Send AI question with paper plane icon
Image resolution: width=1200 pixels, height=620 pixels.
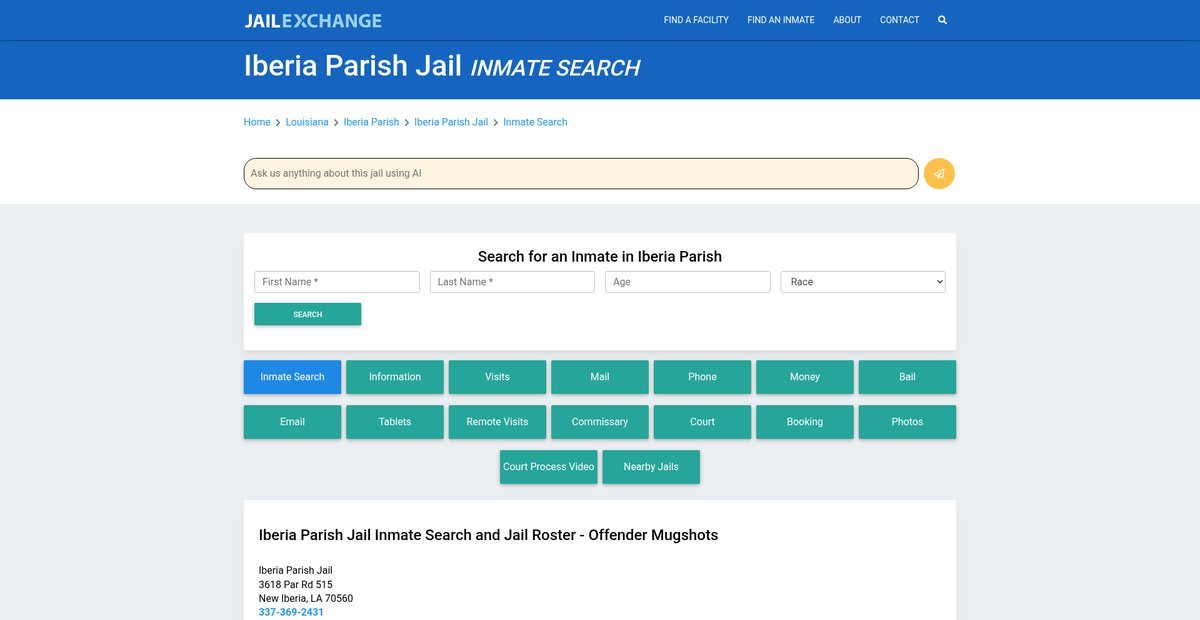[939, 173]
